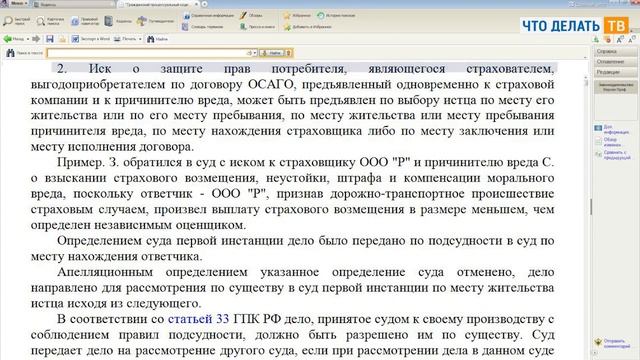The image size is (640, 360).
Task: Open Быстрый поиск magnifier tool
Action: point(16,21)
